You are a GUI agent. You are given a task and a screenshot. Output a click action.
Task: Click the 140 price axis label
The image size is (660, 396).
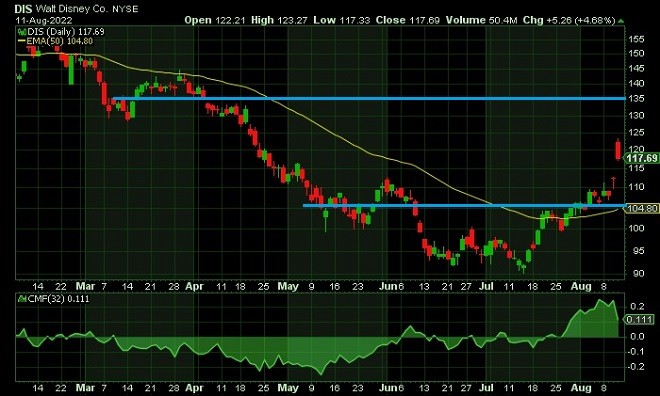tap(636, 83)
